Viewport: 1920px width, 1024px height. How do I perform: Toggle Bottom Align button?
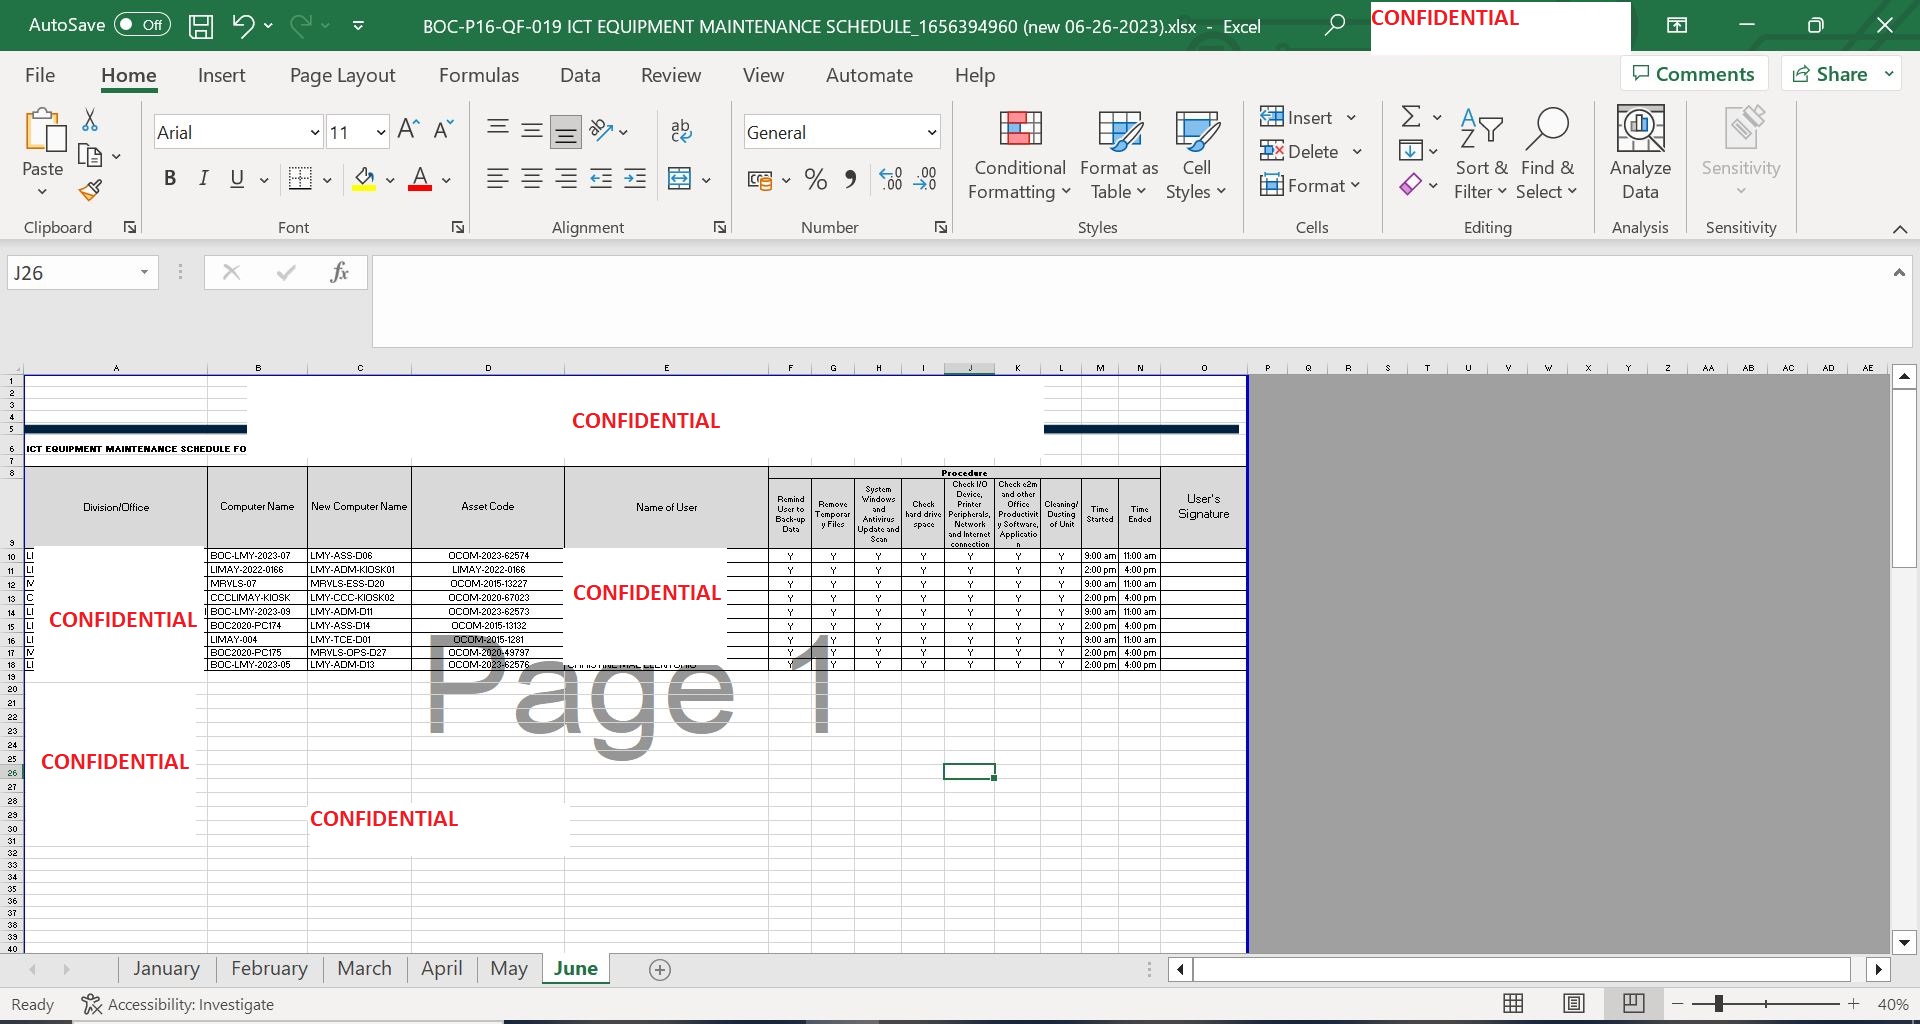pyautogui.click(x=566, y=130)
